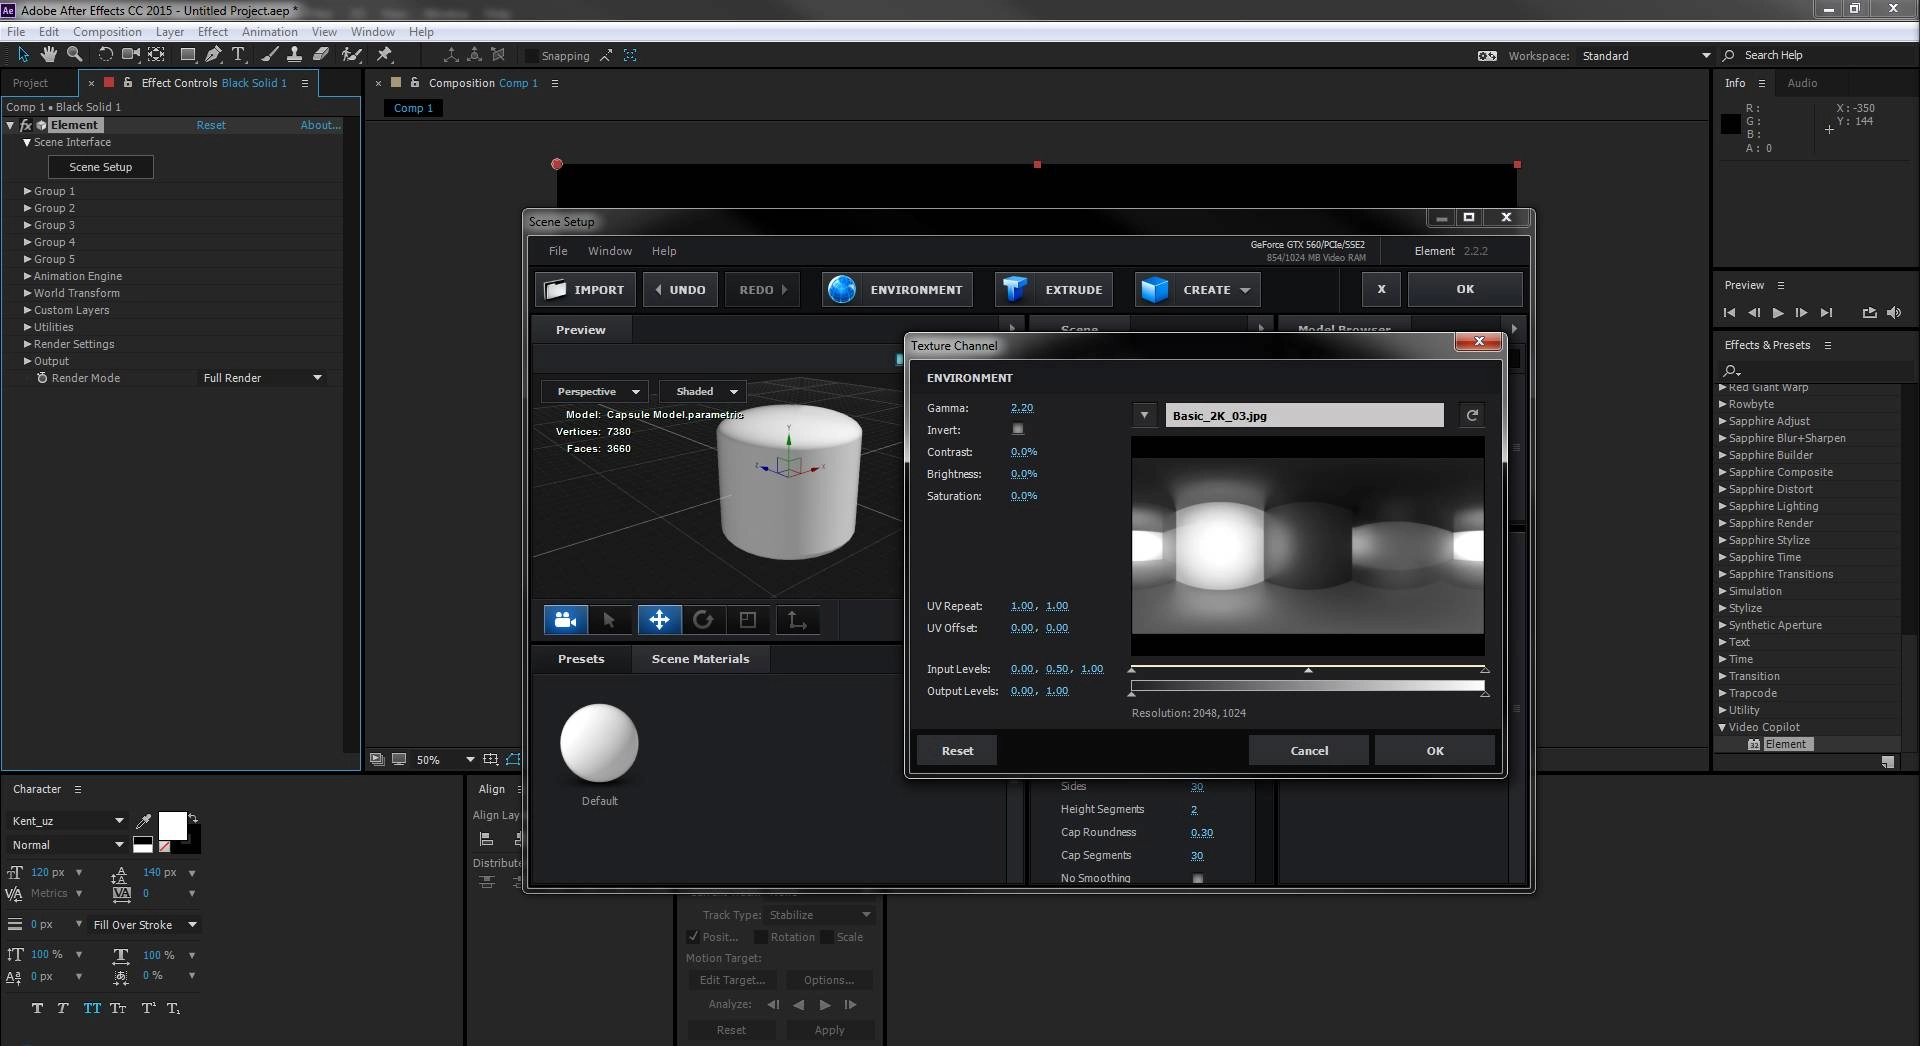Viewport: 1920px width, 1046px height.
Task: Select the Roto Brush tool
Action: (351, 54)
